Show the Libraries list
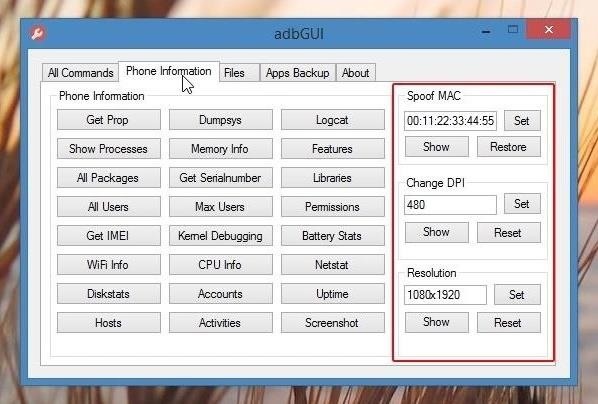 click(x=333, y=178)
